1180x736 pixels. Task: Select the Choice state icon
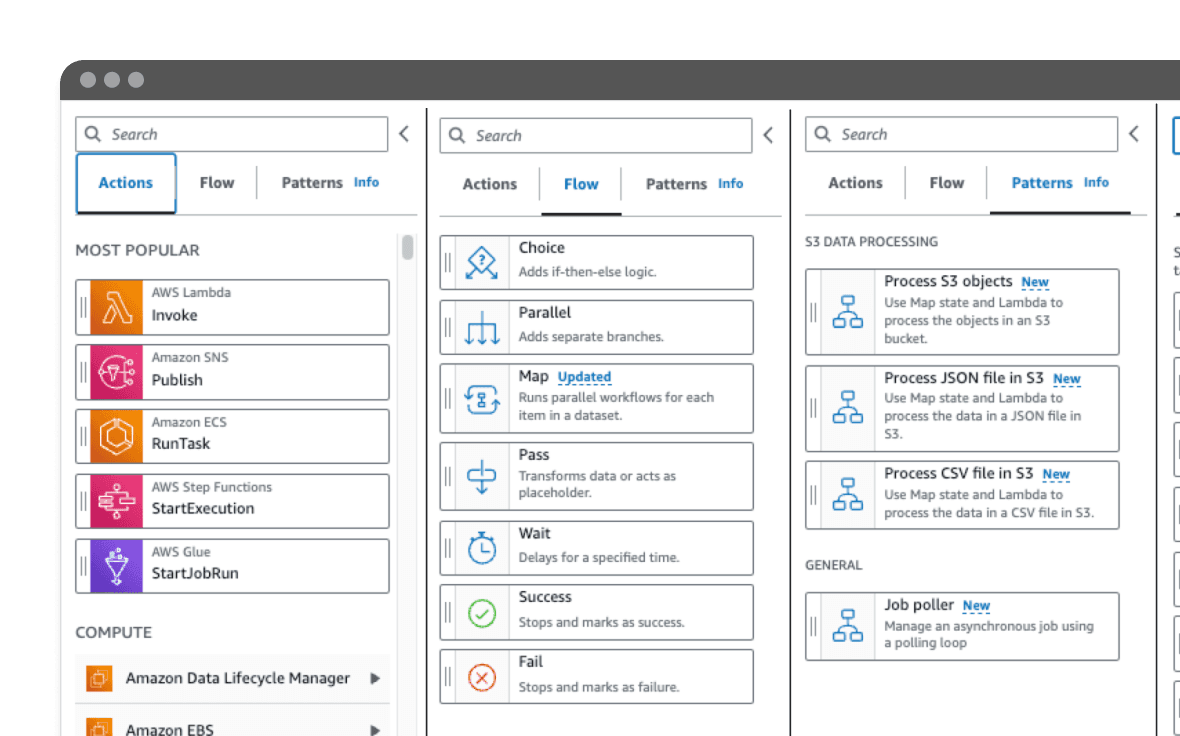[482, 260]
